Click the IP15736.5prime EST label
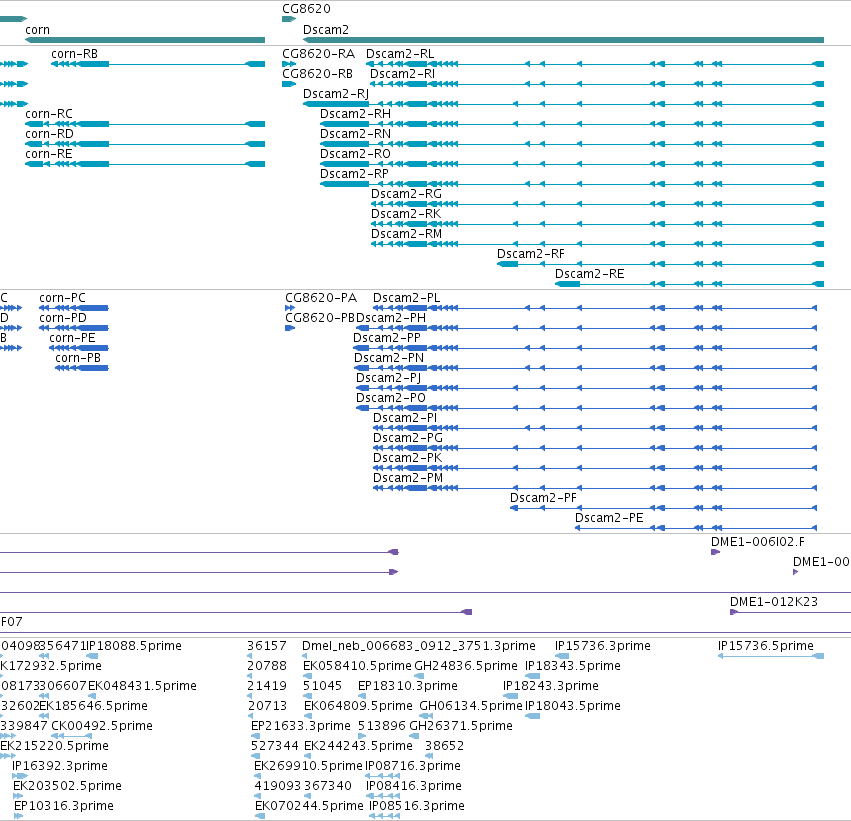The image size is (851, 821). (x=766, y=646)
